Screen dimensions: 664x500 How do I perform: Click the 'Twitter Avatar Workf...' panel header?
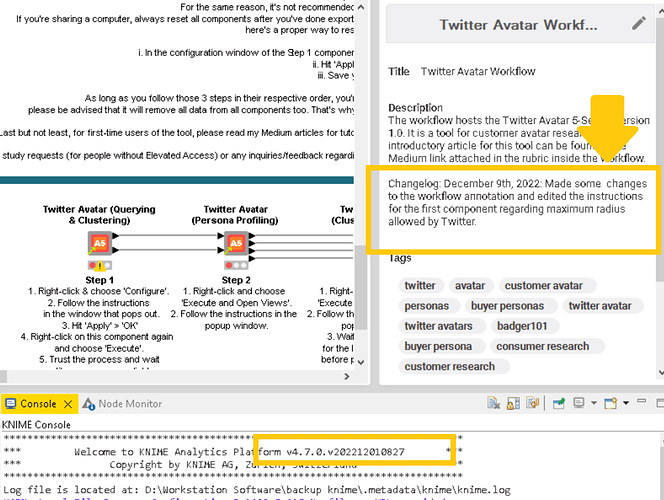518,25
